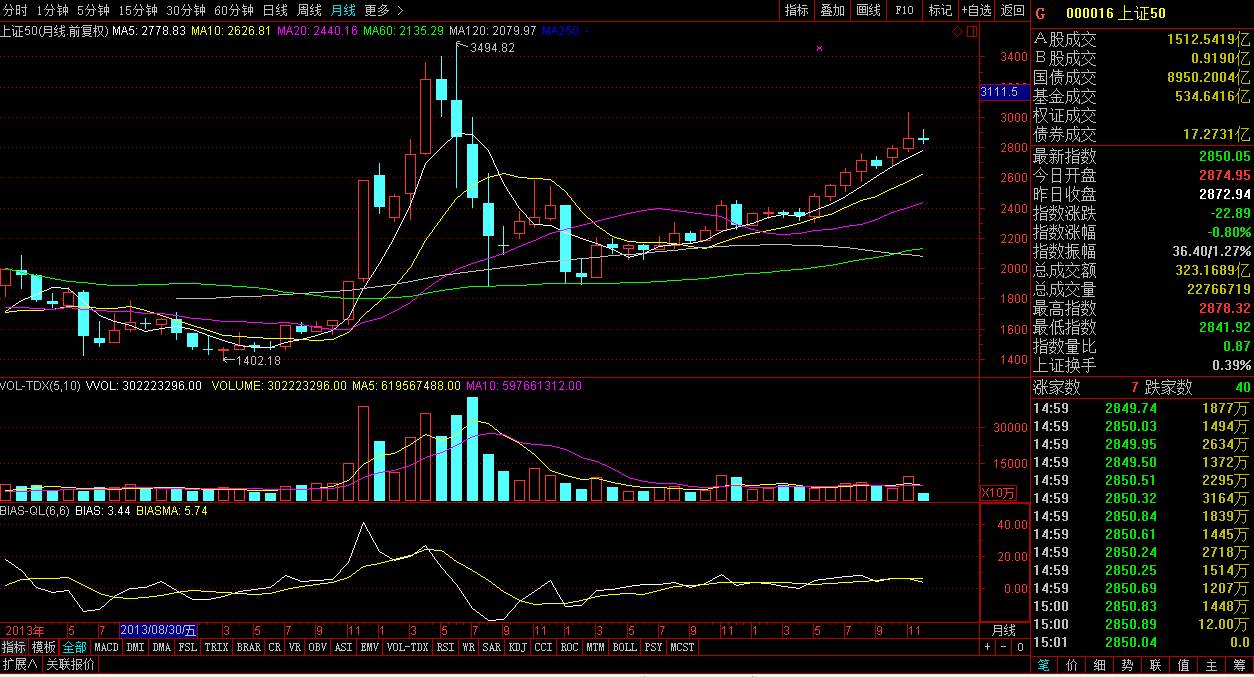This screenshot has height=677, width=1254.
Task: Apply the CCI indicator
Action: pos(543,647)
